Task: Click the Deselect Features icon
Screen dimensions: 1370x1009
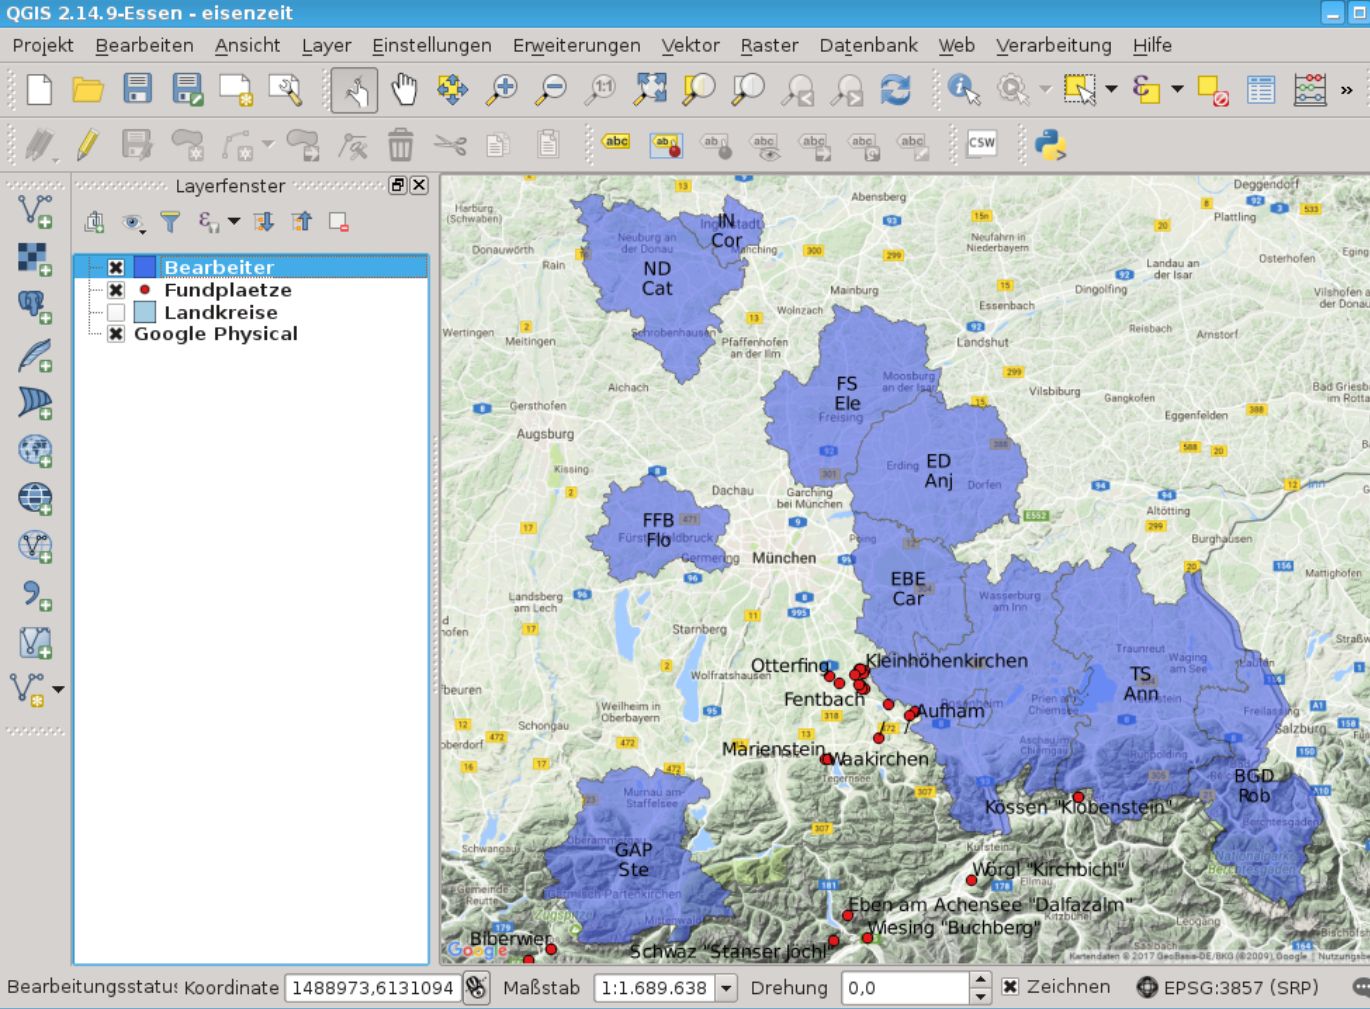Action: pyautogui.click(x=1212, y=90)
